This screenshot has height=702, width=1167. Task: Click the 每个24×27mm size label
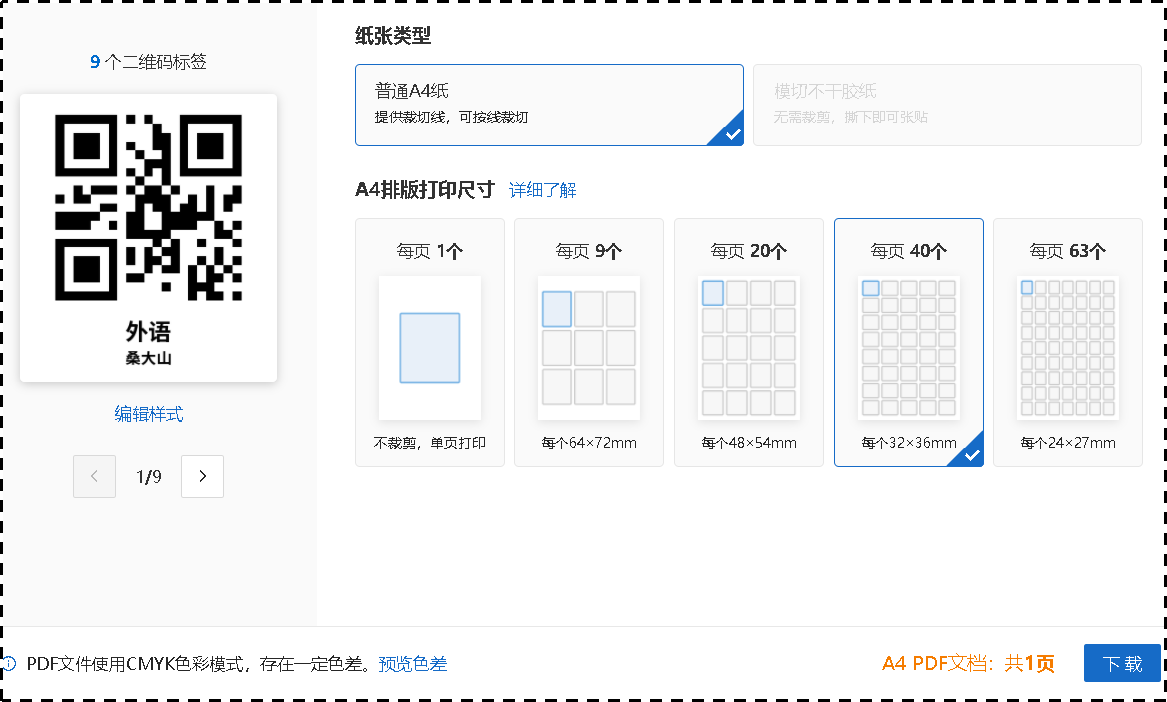[1068, 443]
